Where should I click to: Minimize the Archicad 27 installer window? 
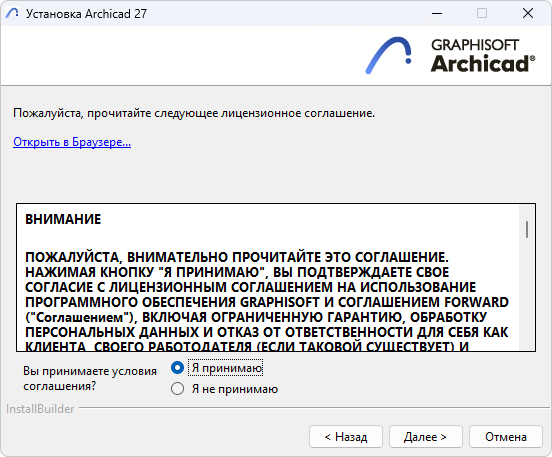(x=437, y=13)
